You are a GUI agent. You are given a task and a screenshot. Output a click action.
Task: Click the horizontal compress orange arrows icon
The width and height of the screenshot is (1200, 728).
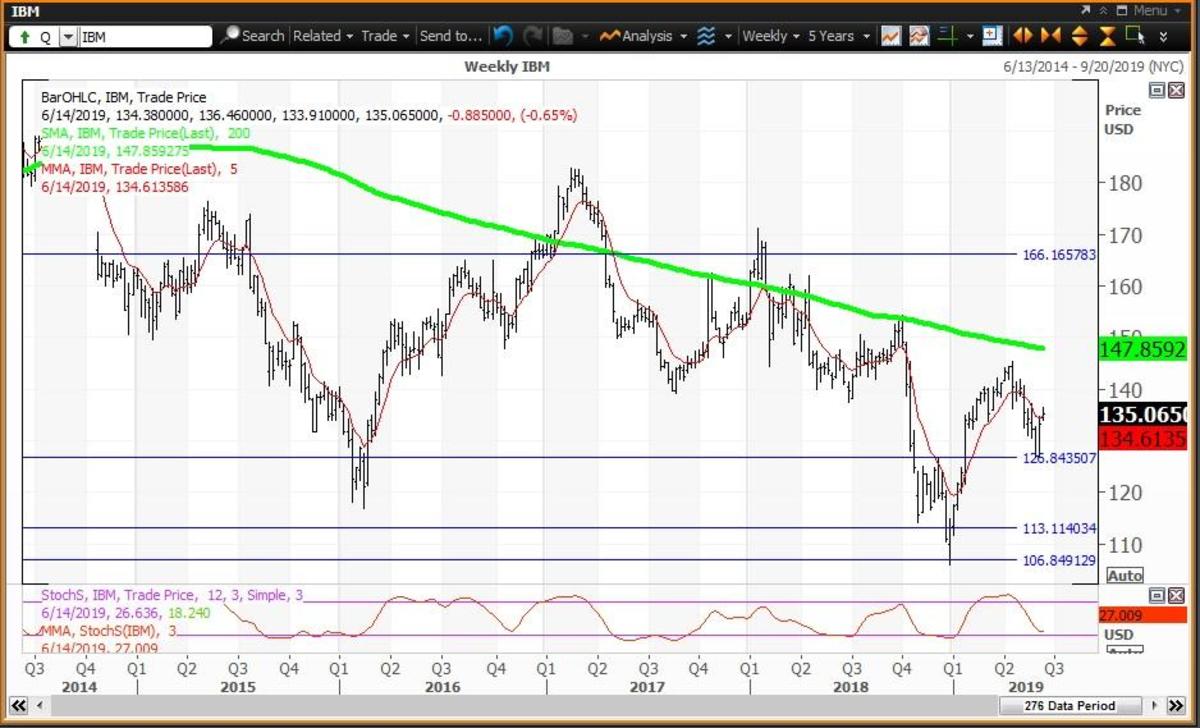click(1050, 36)
